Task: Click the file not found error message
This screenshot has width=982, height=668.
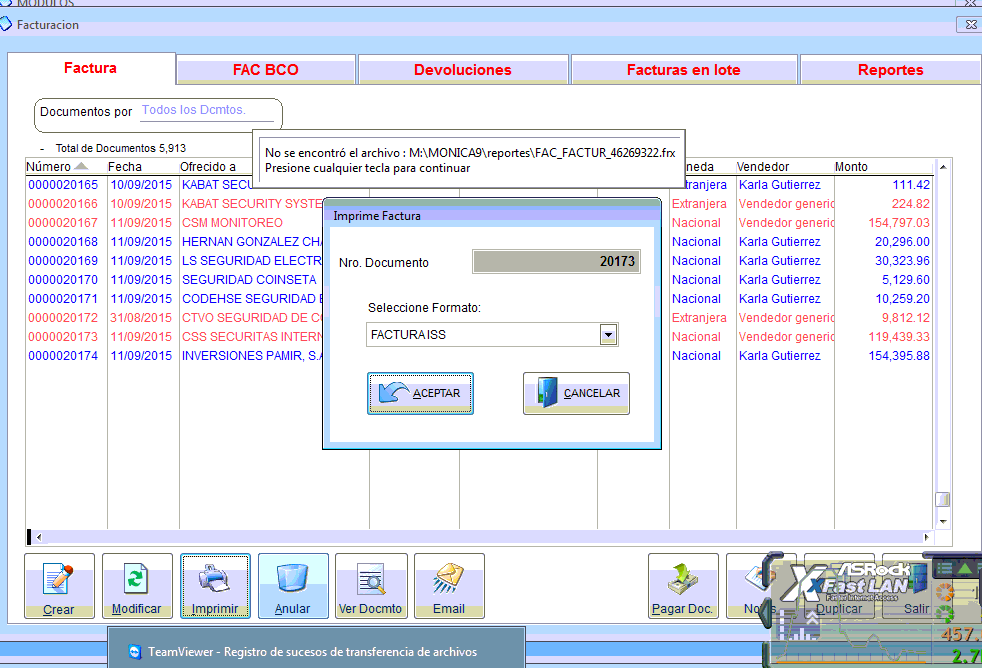Action: tap(470, 160)
